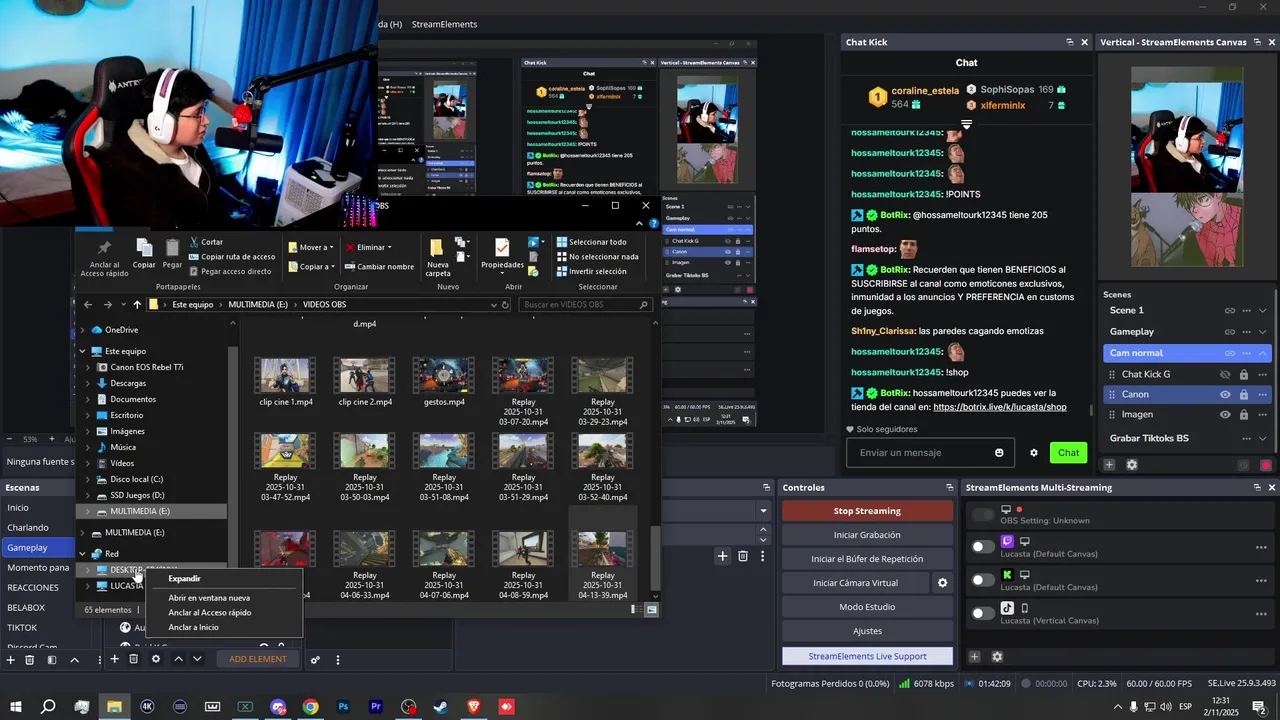Open three-dot menu for Gameplay canvas scene
Screen dimensions: 1280x720
pos(1247,332)
